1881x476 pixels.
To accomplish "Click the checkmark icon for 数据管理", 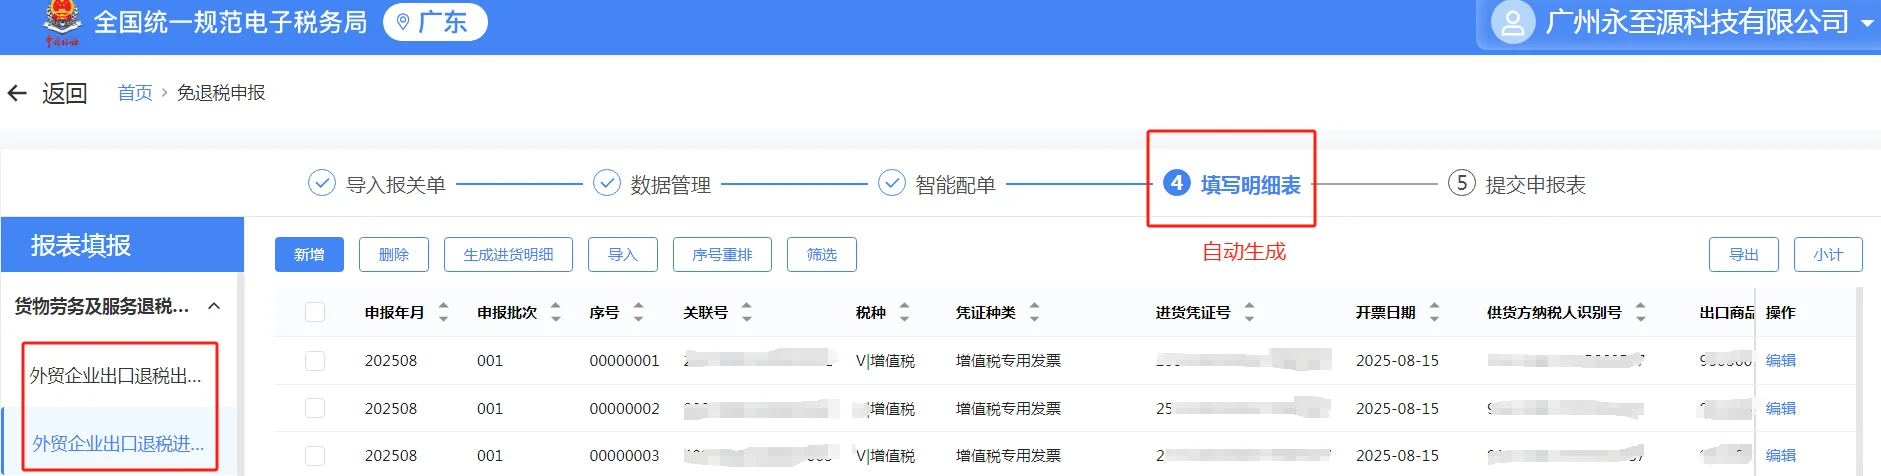I will [607, 183].
